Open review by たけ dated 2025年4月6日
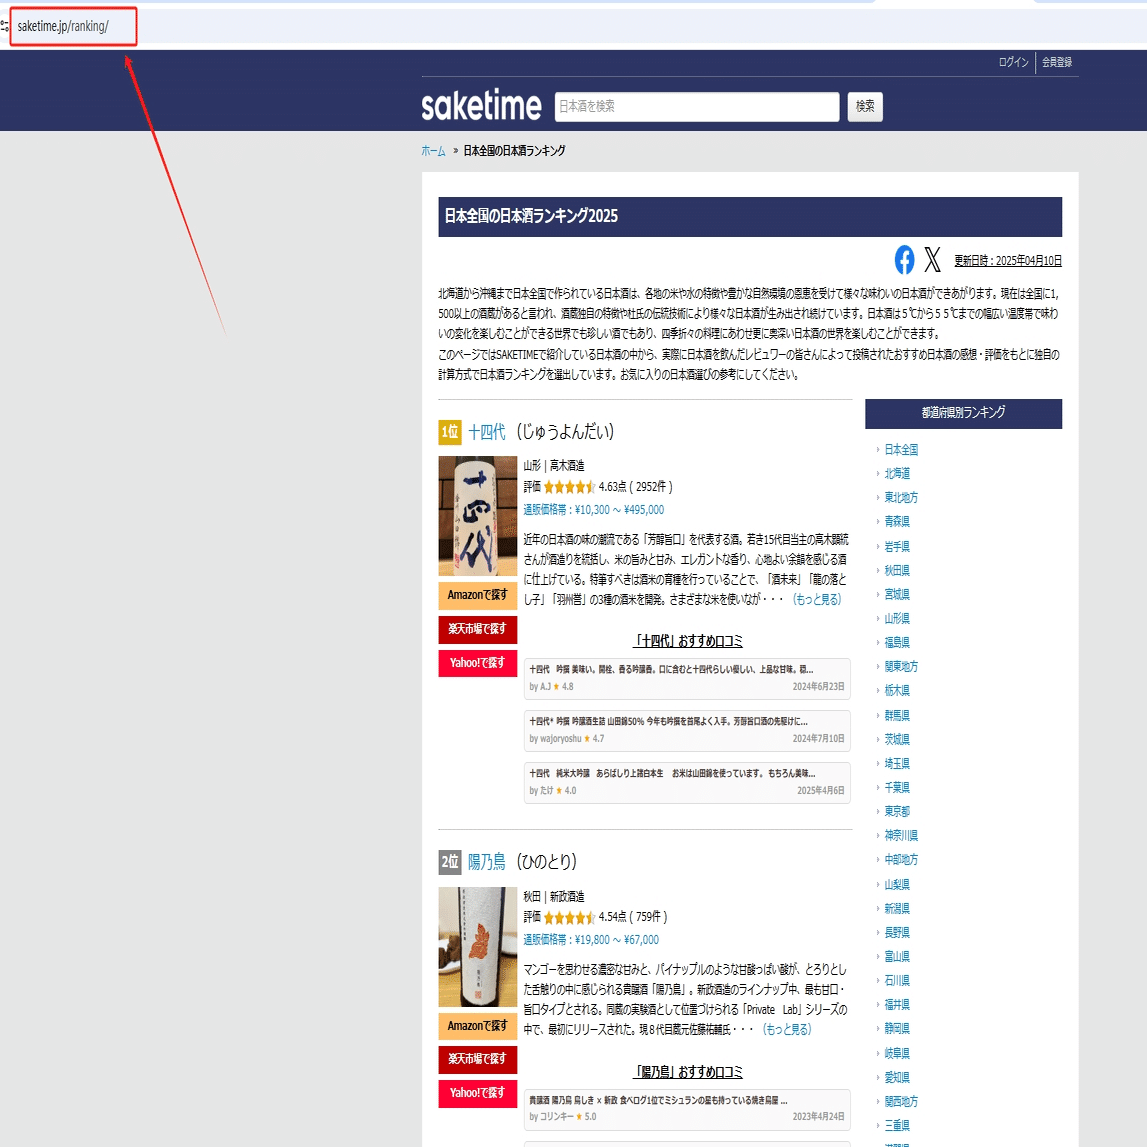Screen dimensions: 1147x1147 pyautogui.click(x=687, y=783)
